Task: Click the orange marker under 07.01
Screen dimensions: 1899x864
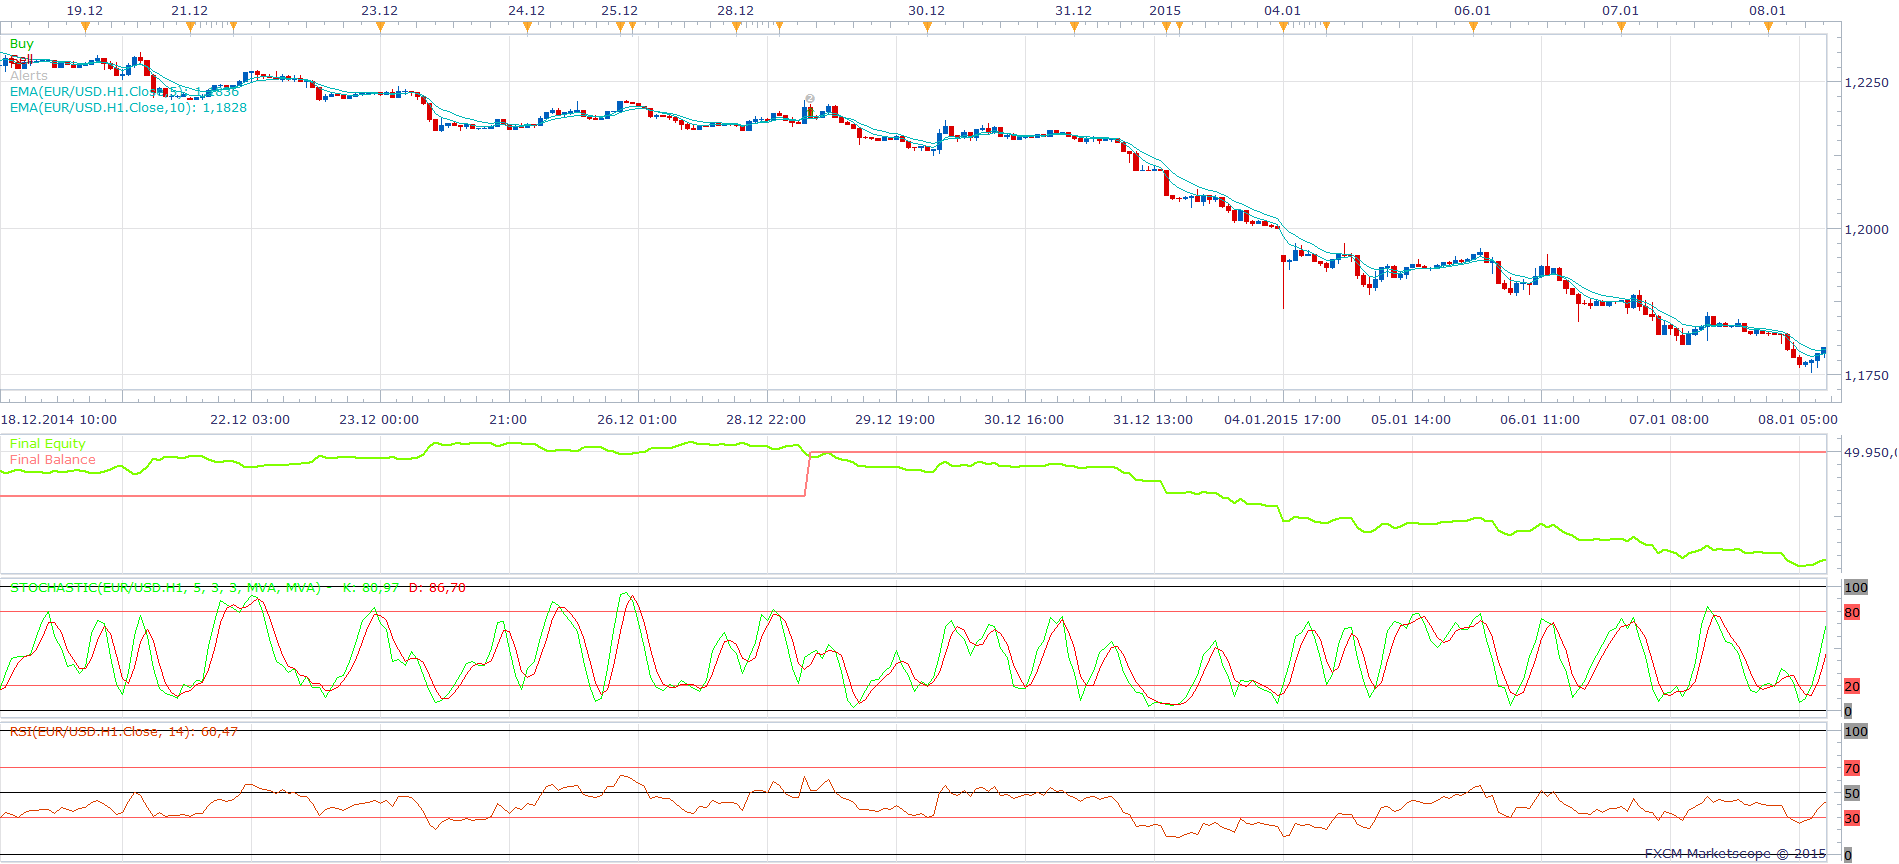Action: pos(1621,27)
